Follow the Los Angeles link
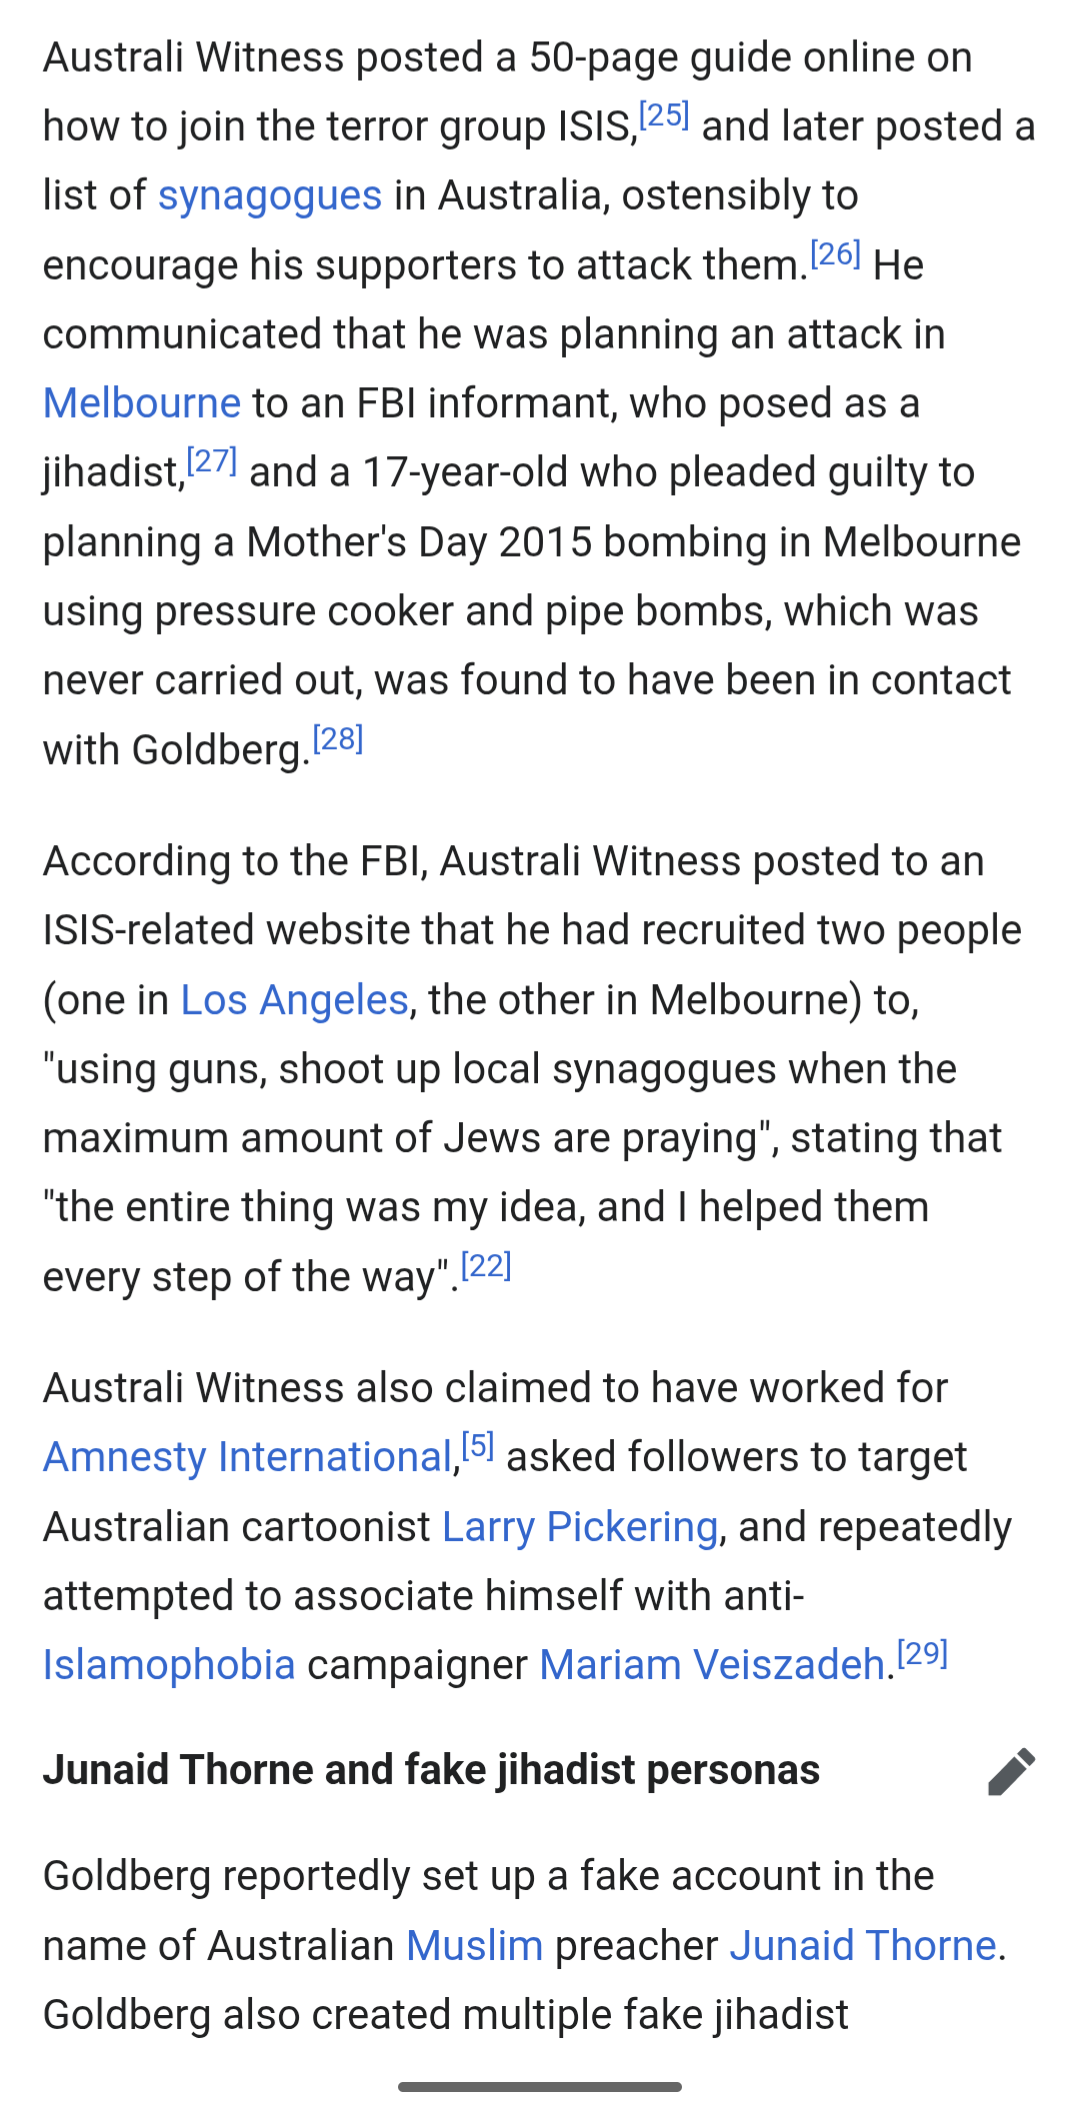This screenshot has width=1080, height=2118. pyautogui.click(x=295, y=1000)
